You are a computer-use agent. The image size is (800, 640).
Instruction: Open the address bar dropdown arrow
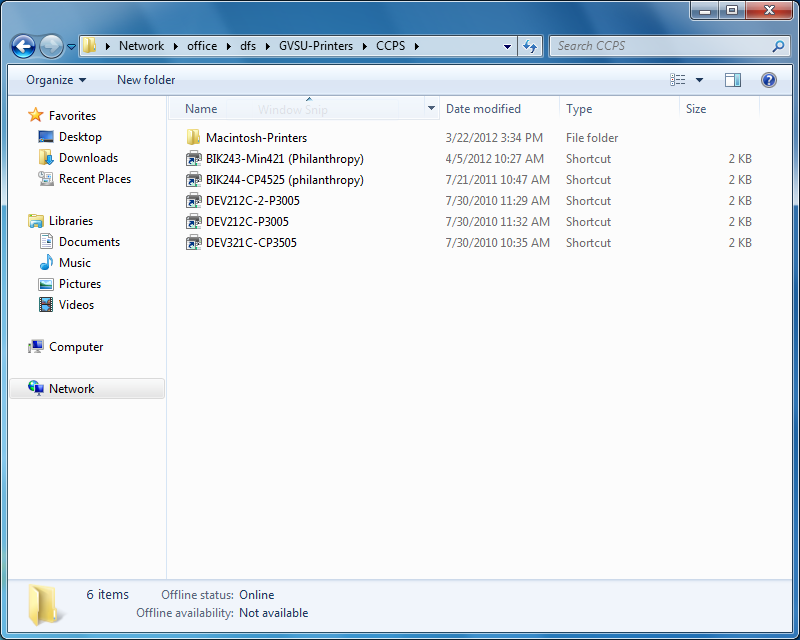tap(507, 45)
